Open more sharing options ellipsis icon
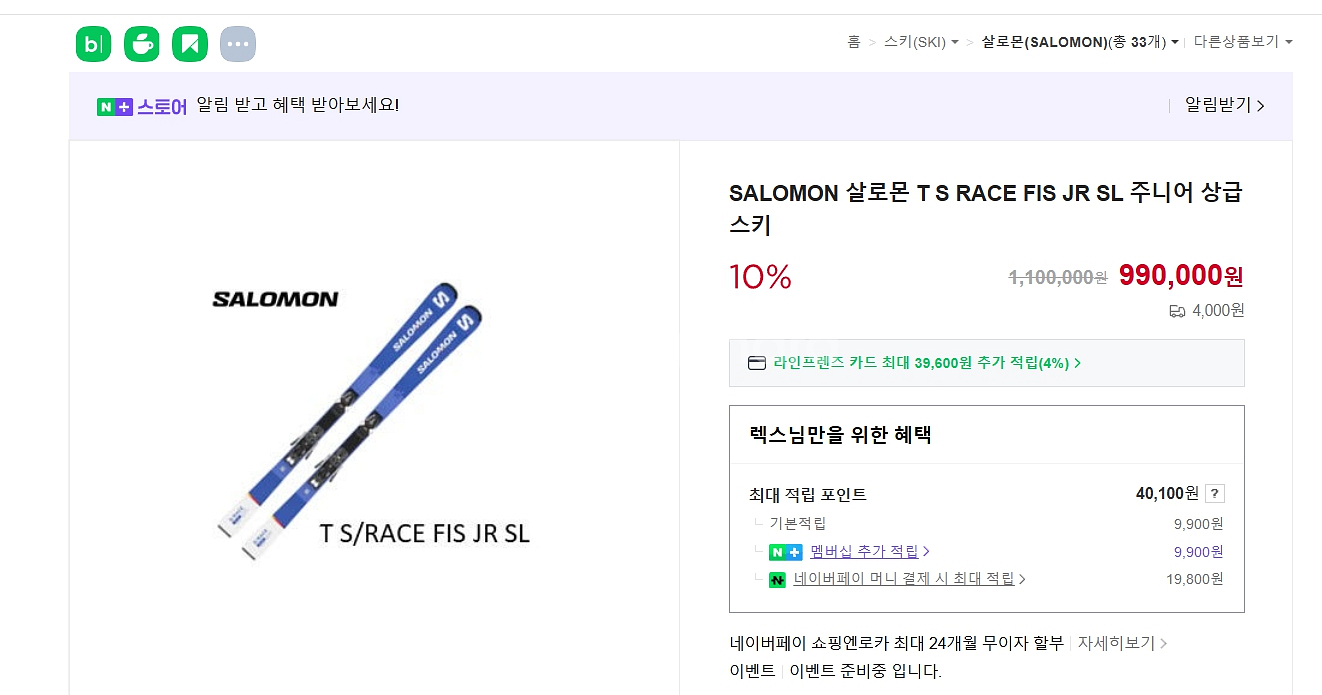 click(x=237, y=44)
